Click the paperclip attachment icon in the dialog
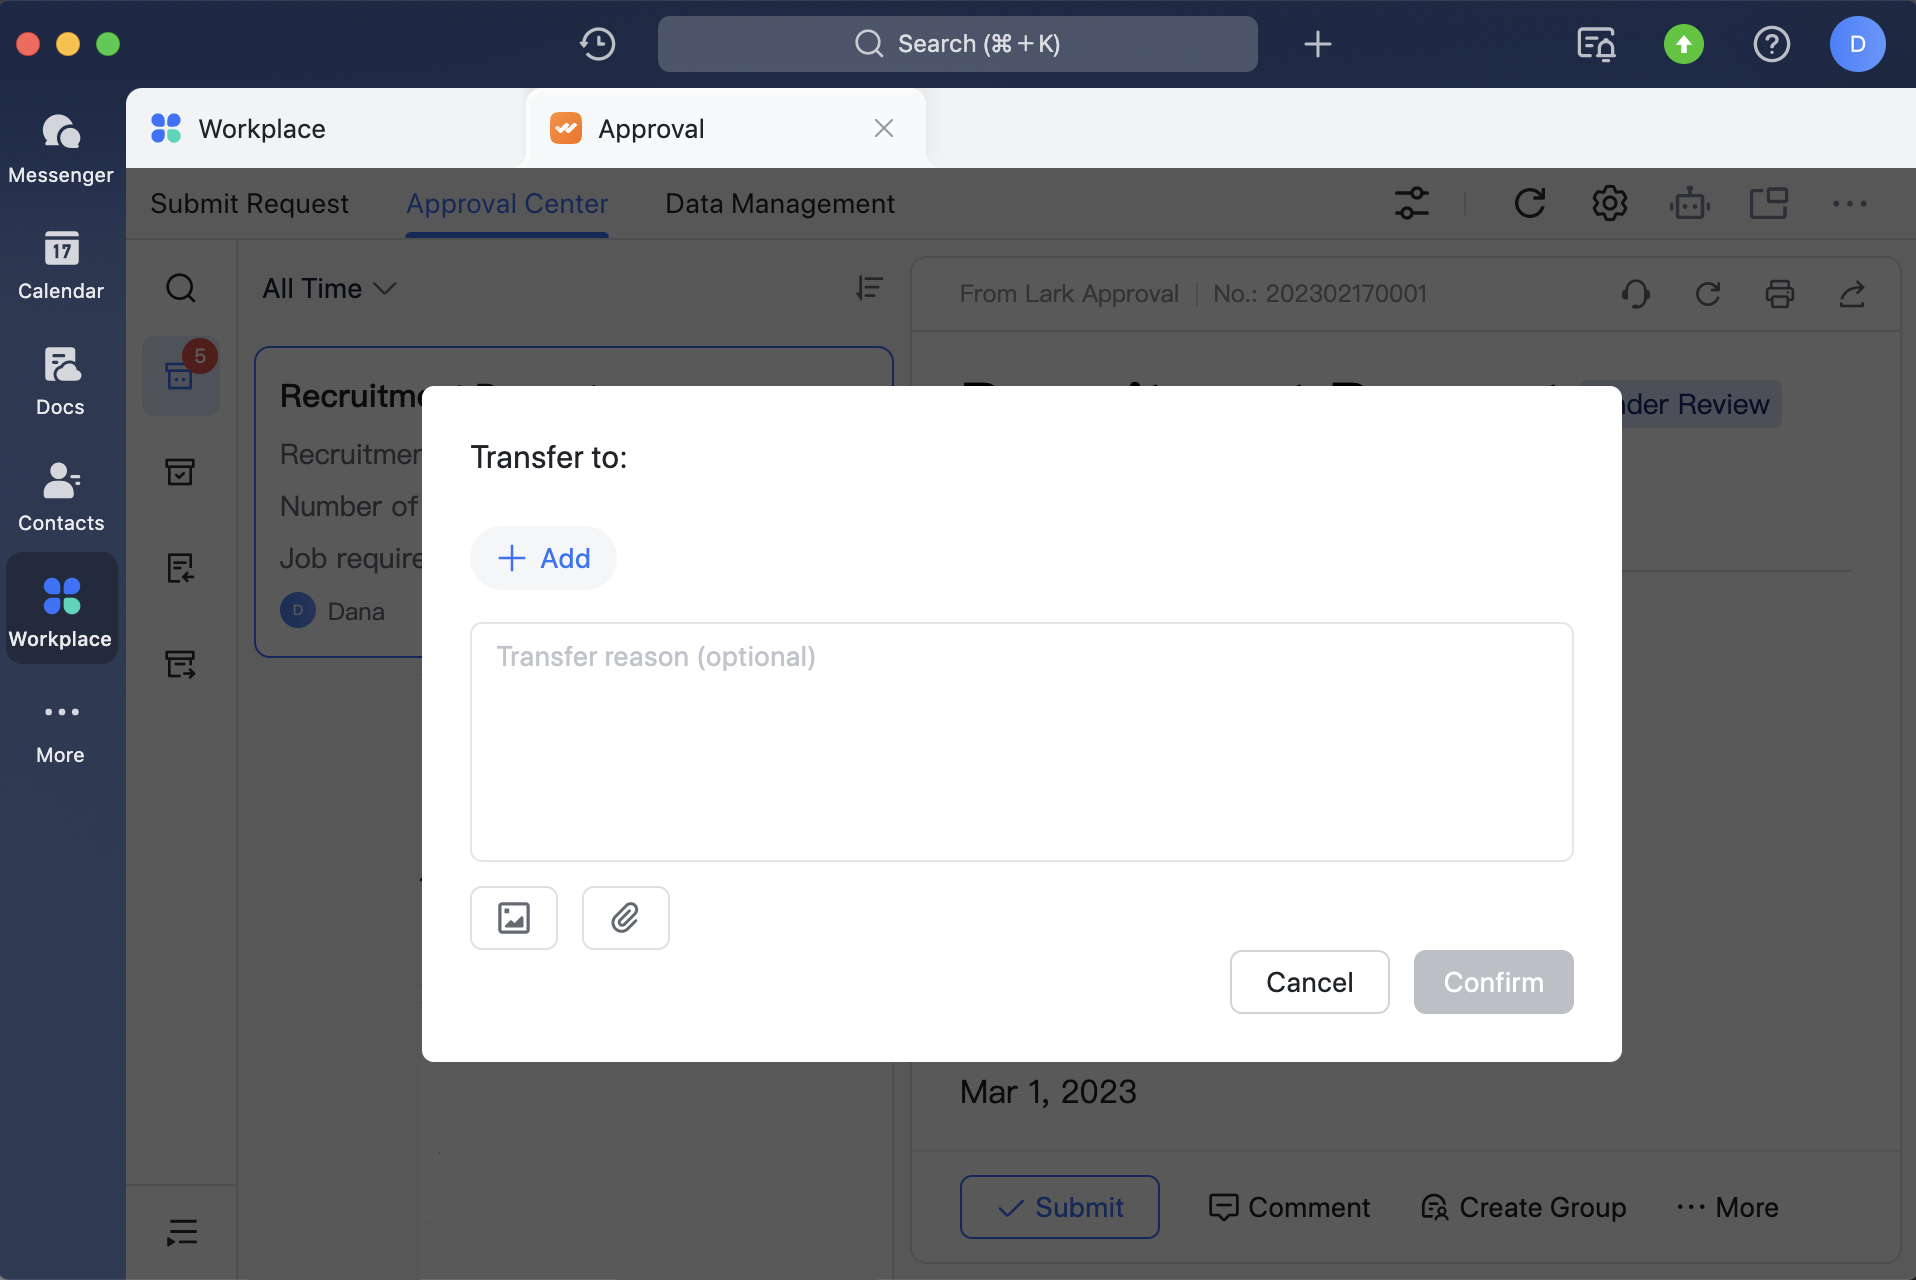Image resolution: width=1916 pixels, height=1280 pixels. pos(624,917)
